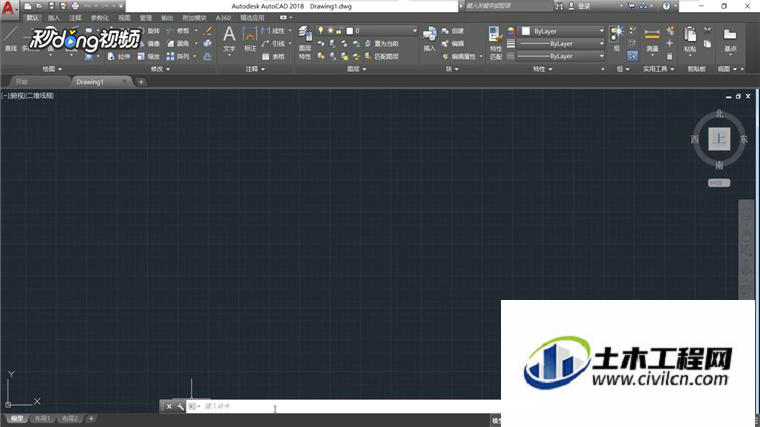Image resolution: width=760 pixels, height=427 pixels.
Task: Select the 直线 Line tool
Action: [11, 39]
